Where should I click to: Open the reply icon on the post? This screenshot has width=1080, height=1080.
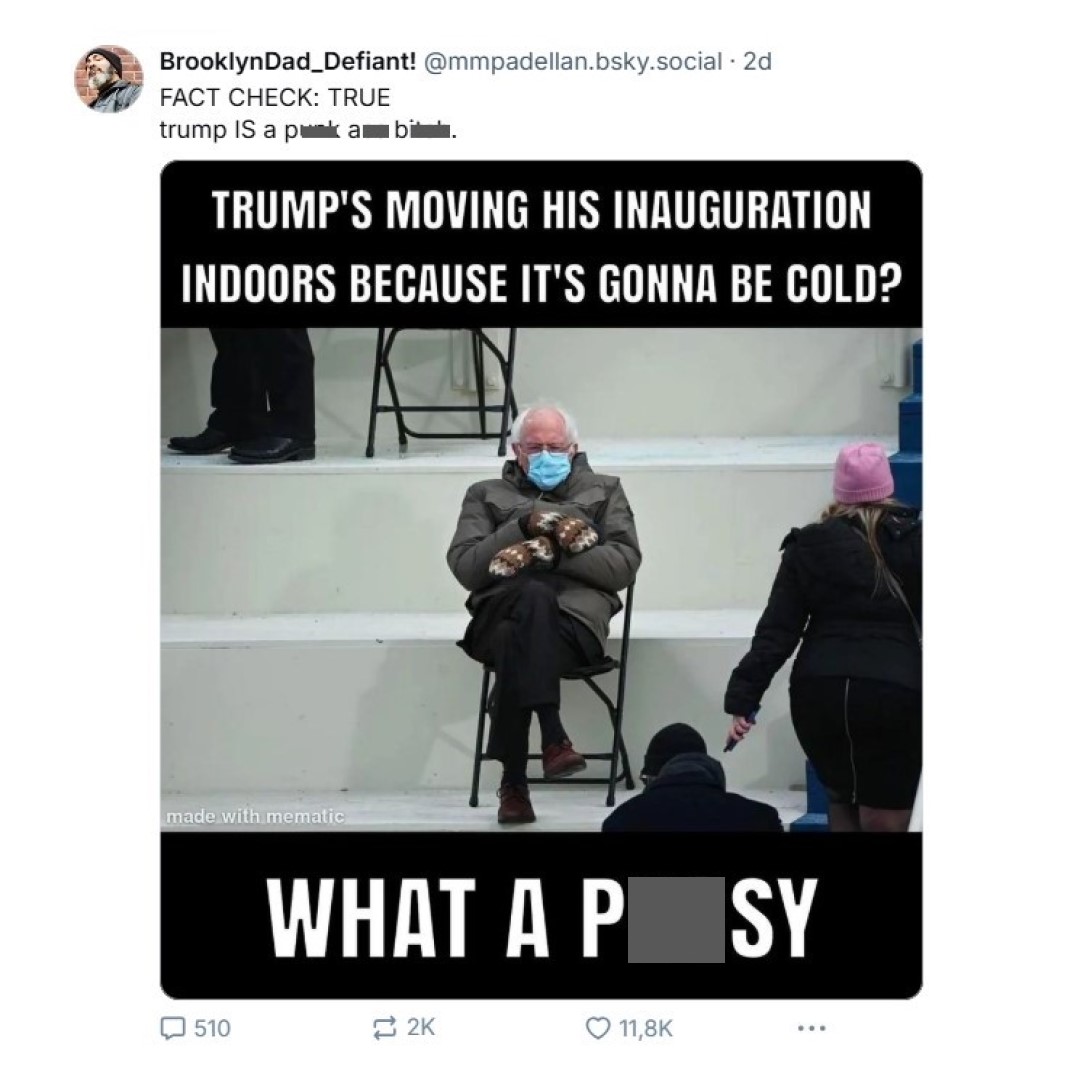pyautogui.click(x=172, y=1028)
